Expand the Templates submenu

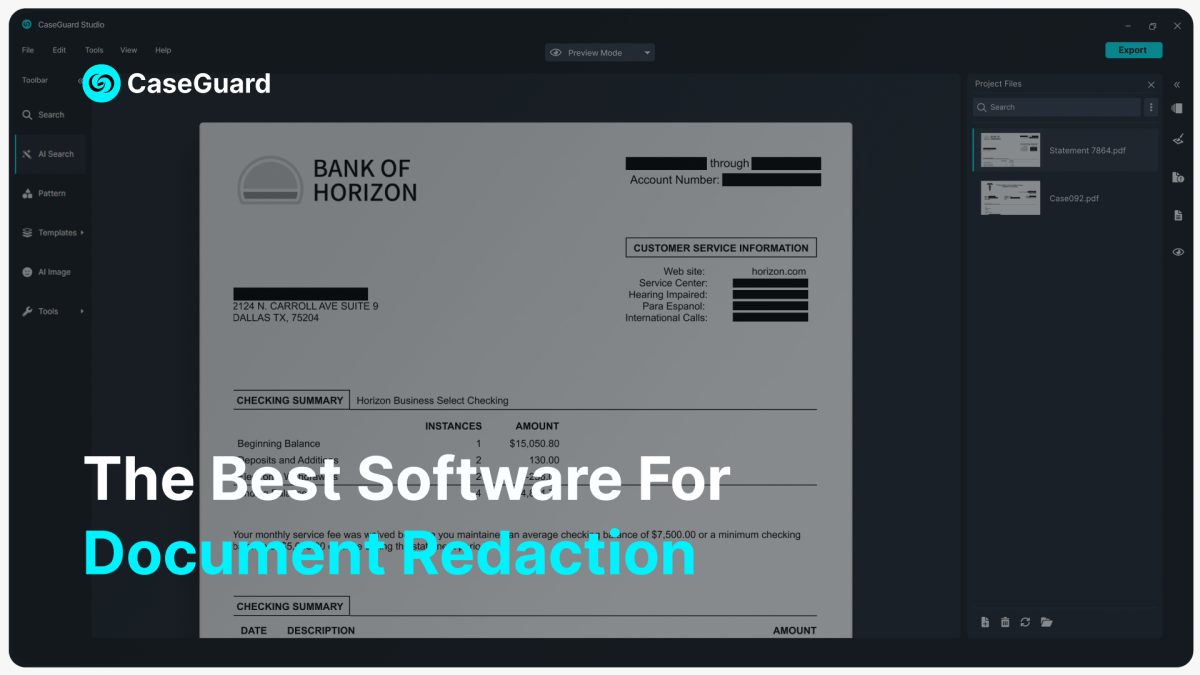pos(53,233)
